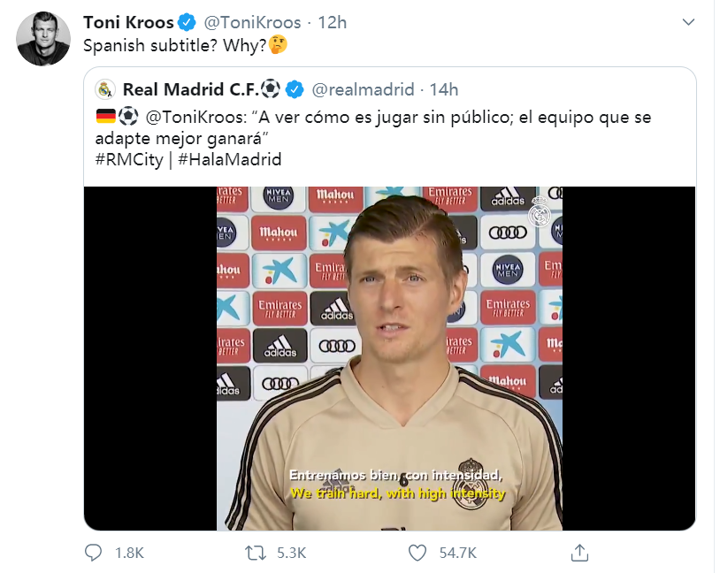This screenshot has height=573, width=720.
Task: Click Toni Kroos profile avatar
Action: (43, 39)
